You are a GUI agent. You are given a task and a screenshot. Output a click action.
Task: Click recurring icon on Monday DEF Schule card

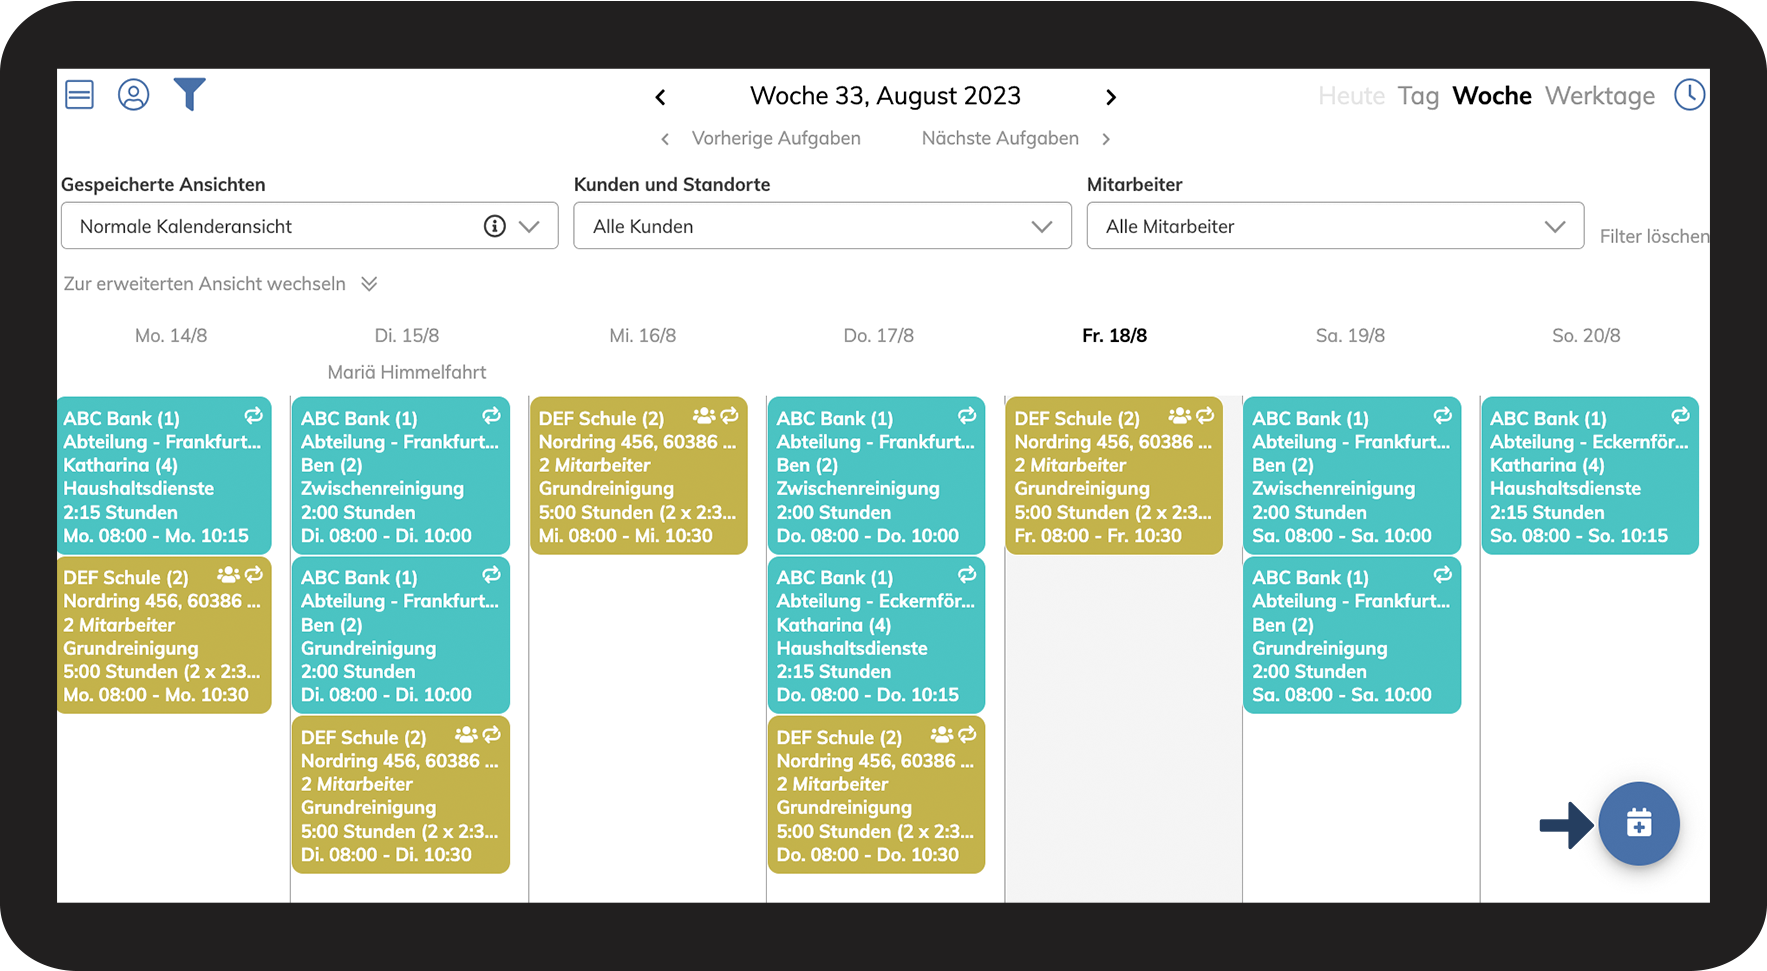click(254, 575)
